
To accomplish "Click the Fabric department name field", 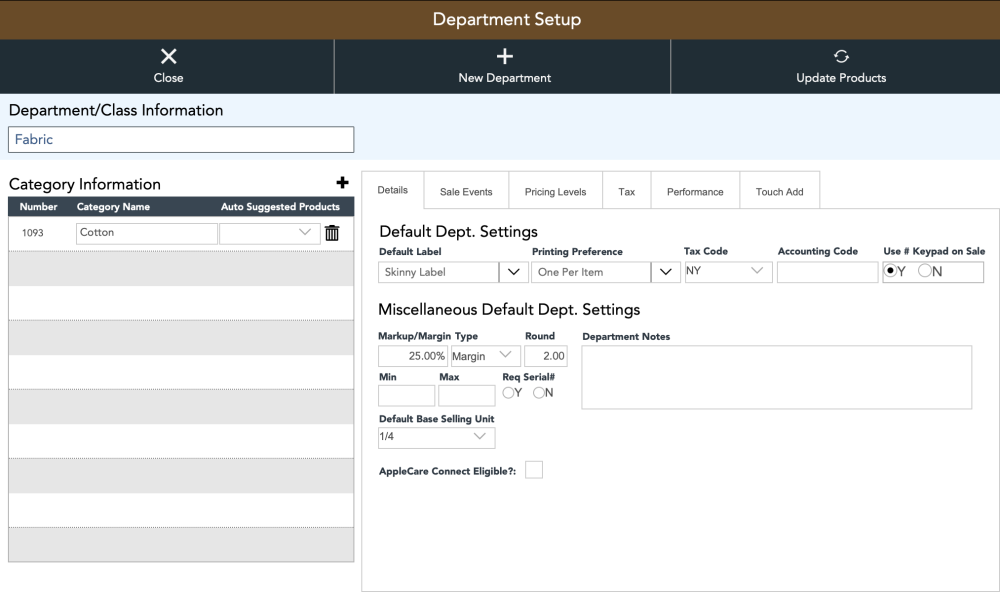I will (x=181, y=139).
